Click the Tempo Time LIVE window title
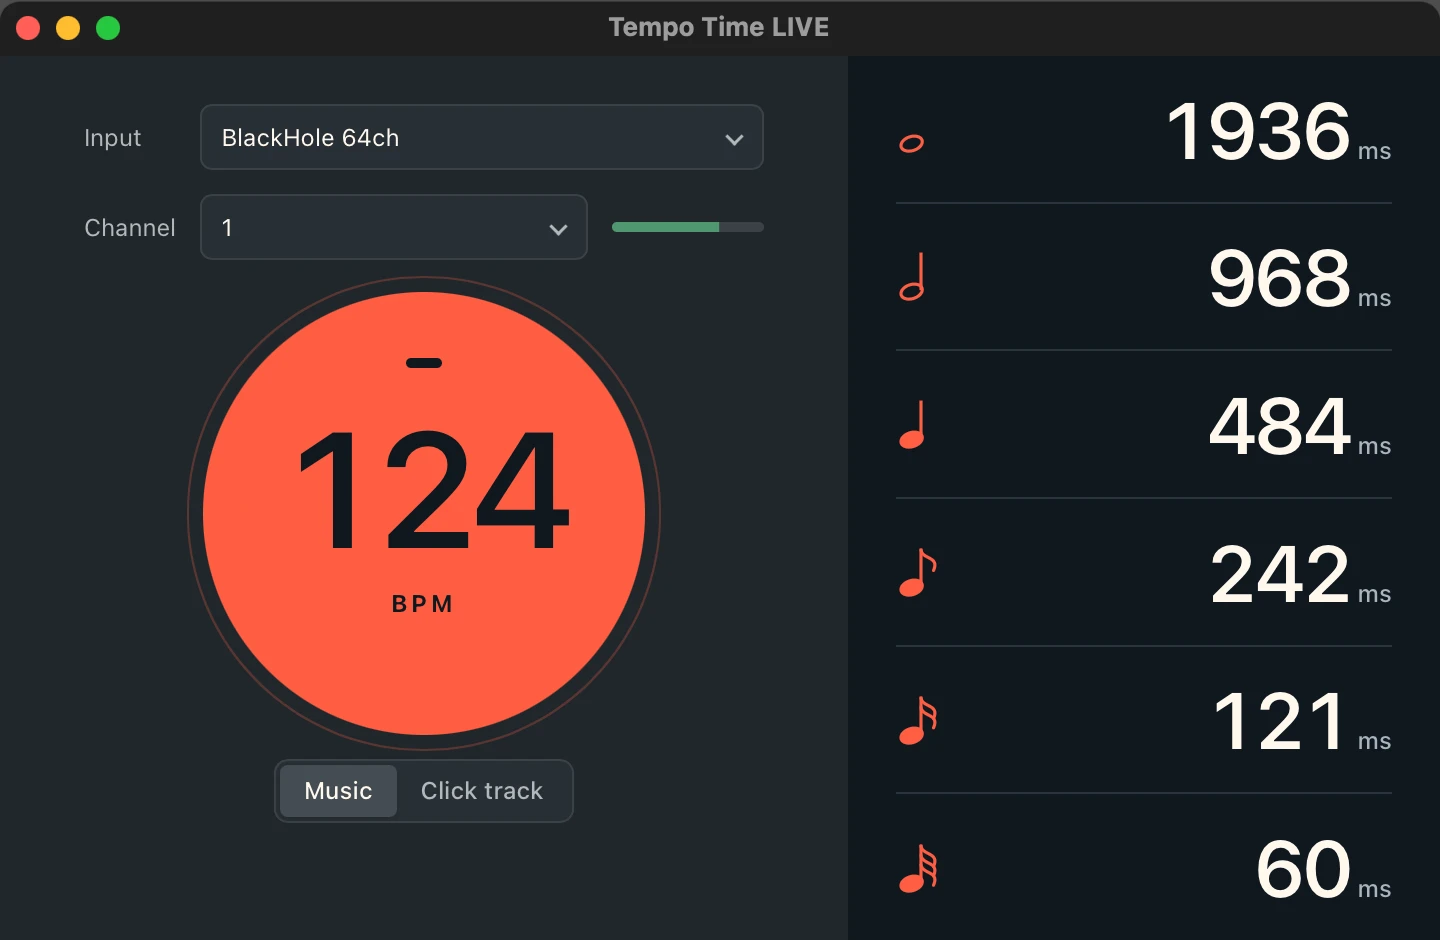 coord(719,27)
